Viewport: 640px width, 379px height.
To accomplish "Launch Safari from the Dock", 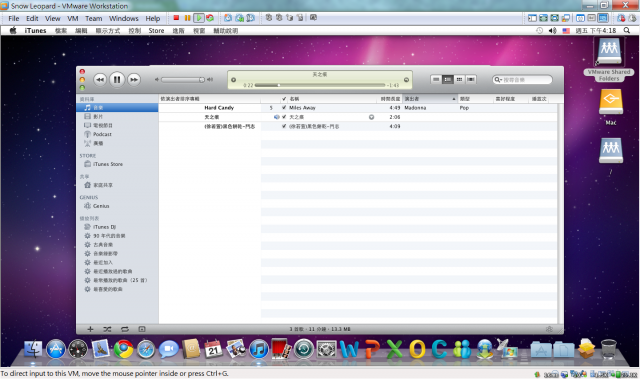I will [x=146, y=350].
